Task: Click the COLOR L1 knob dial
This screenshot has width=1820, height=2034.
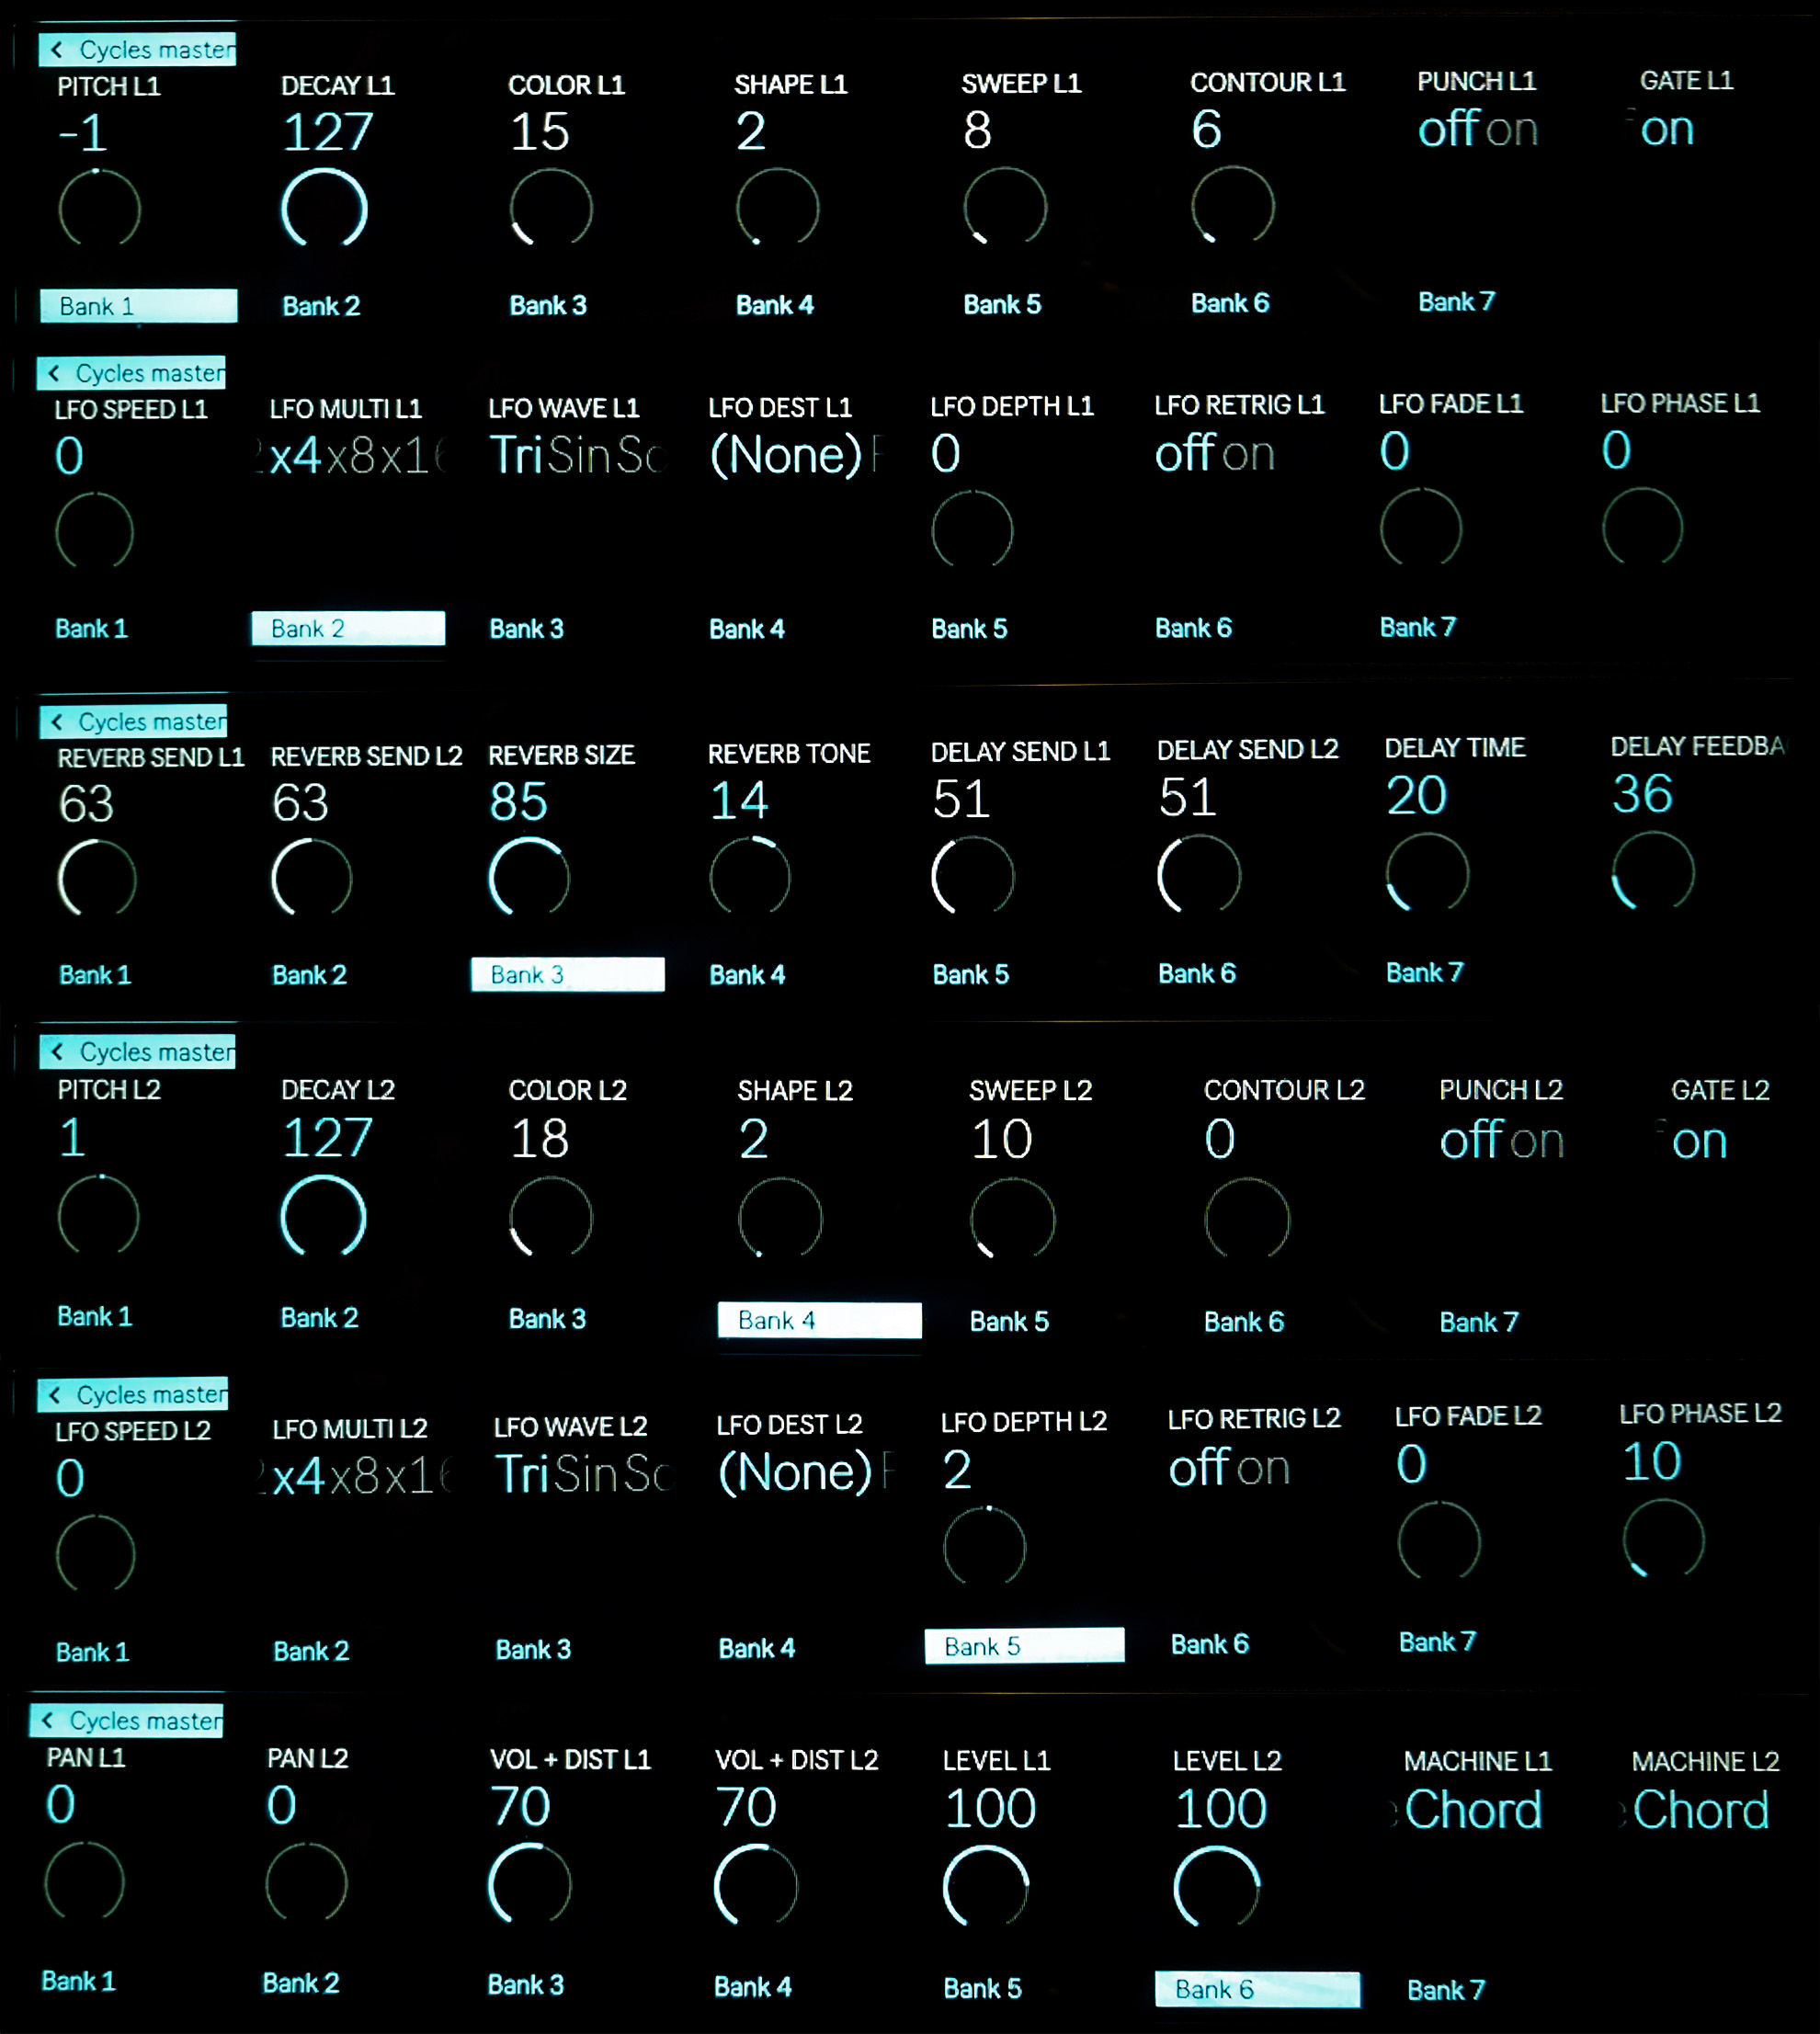Action: tap(551, 208)
